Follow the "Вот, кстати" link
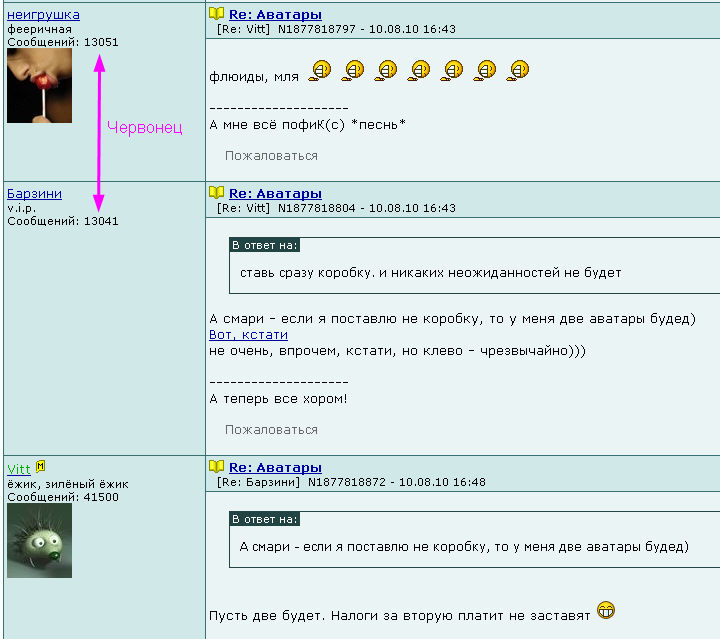720x639 pixels. (x=248, y=335)
